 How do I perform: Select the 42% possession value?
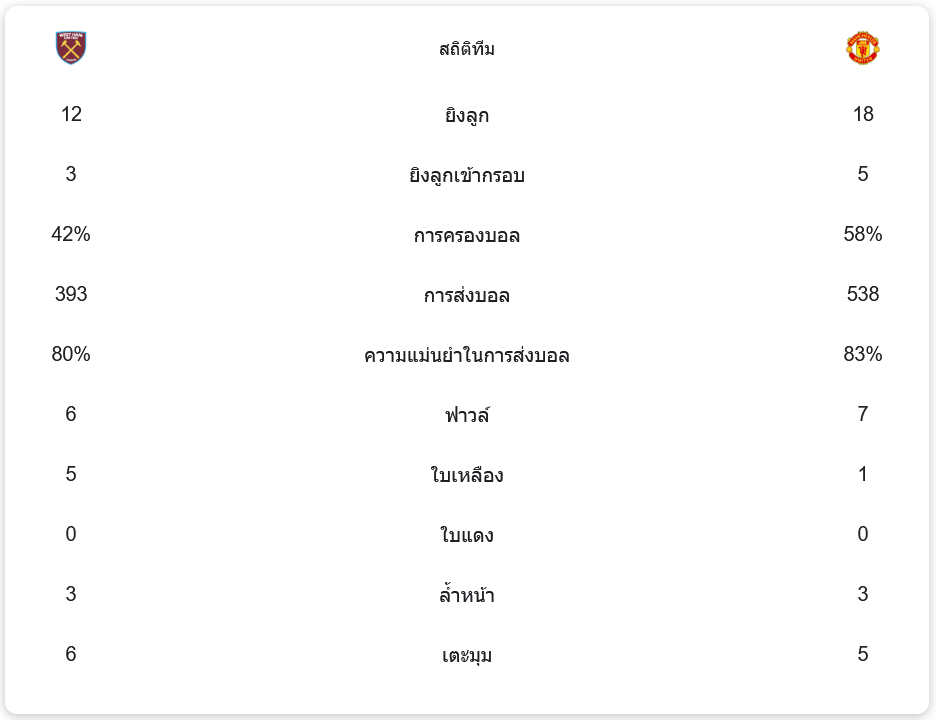[x=71, y=234]
